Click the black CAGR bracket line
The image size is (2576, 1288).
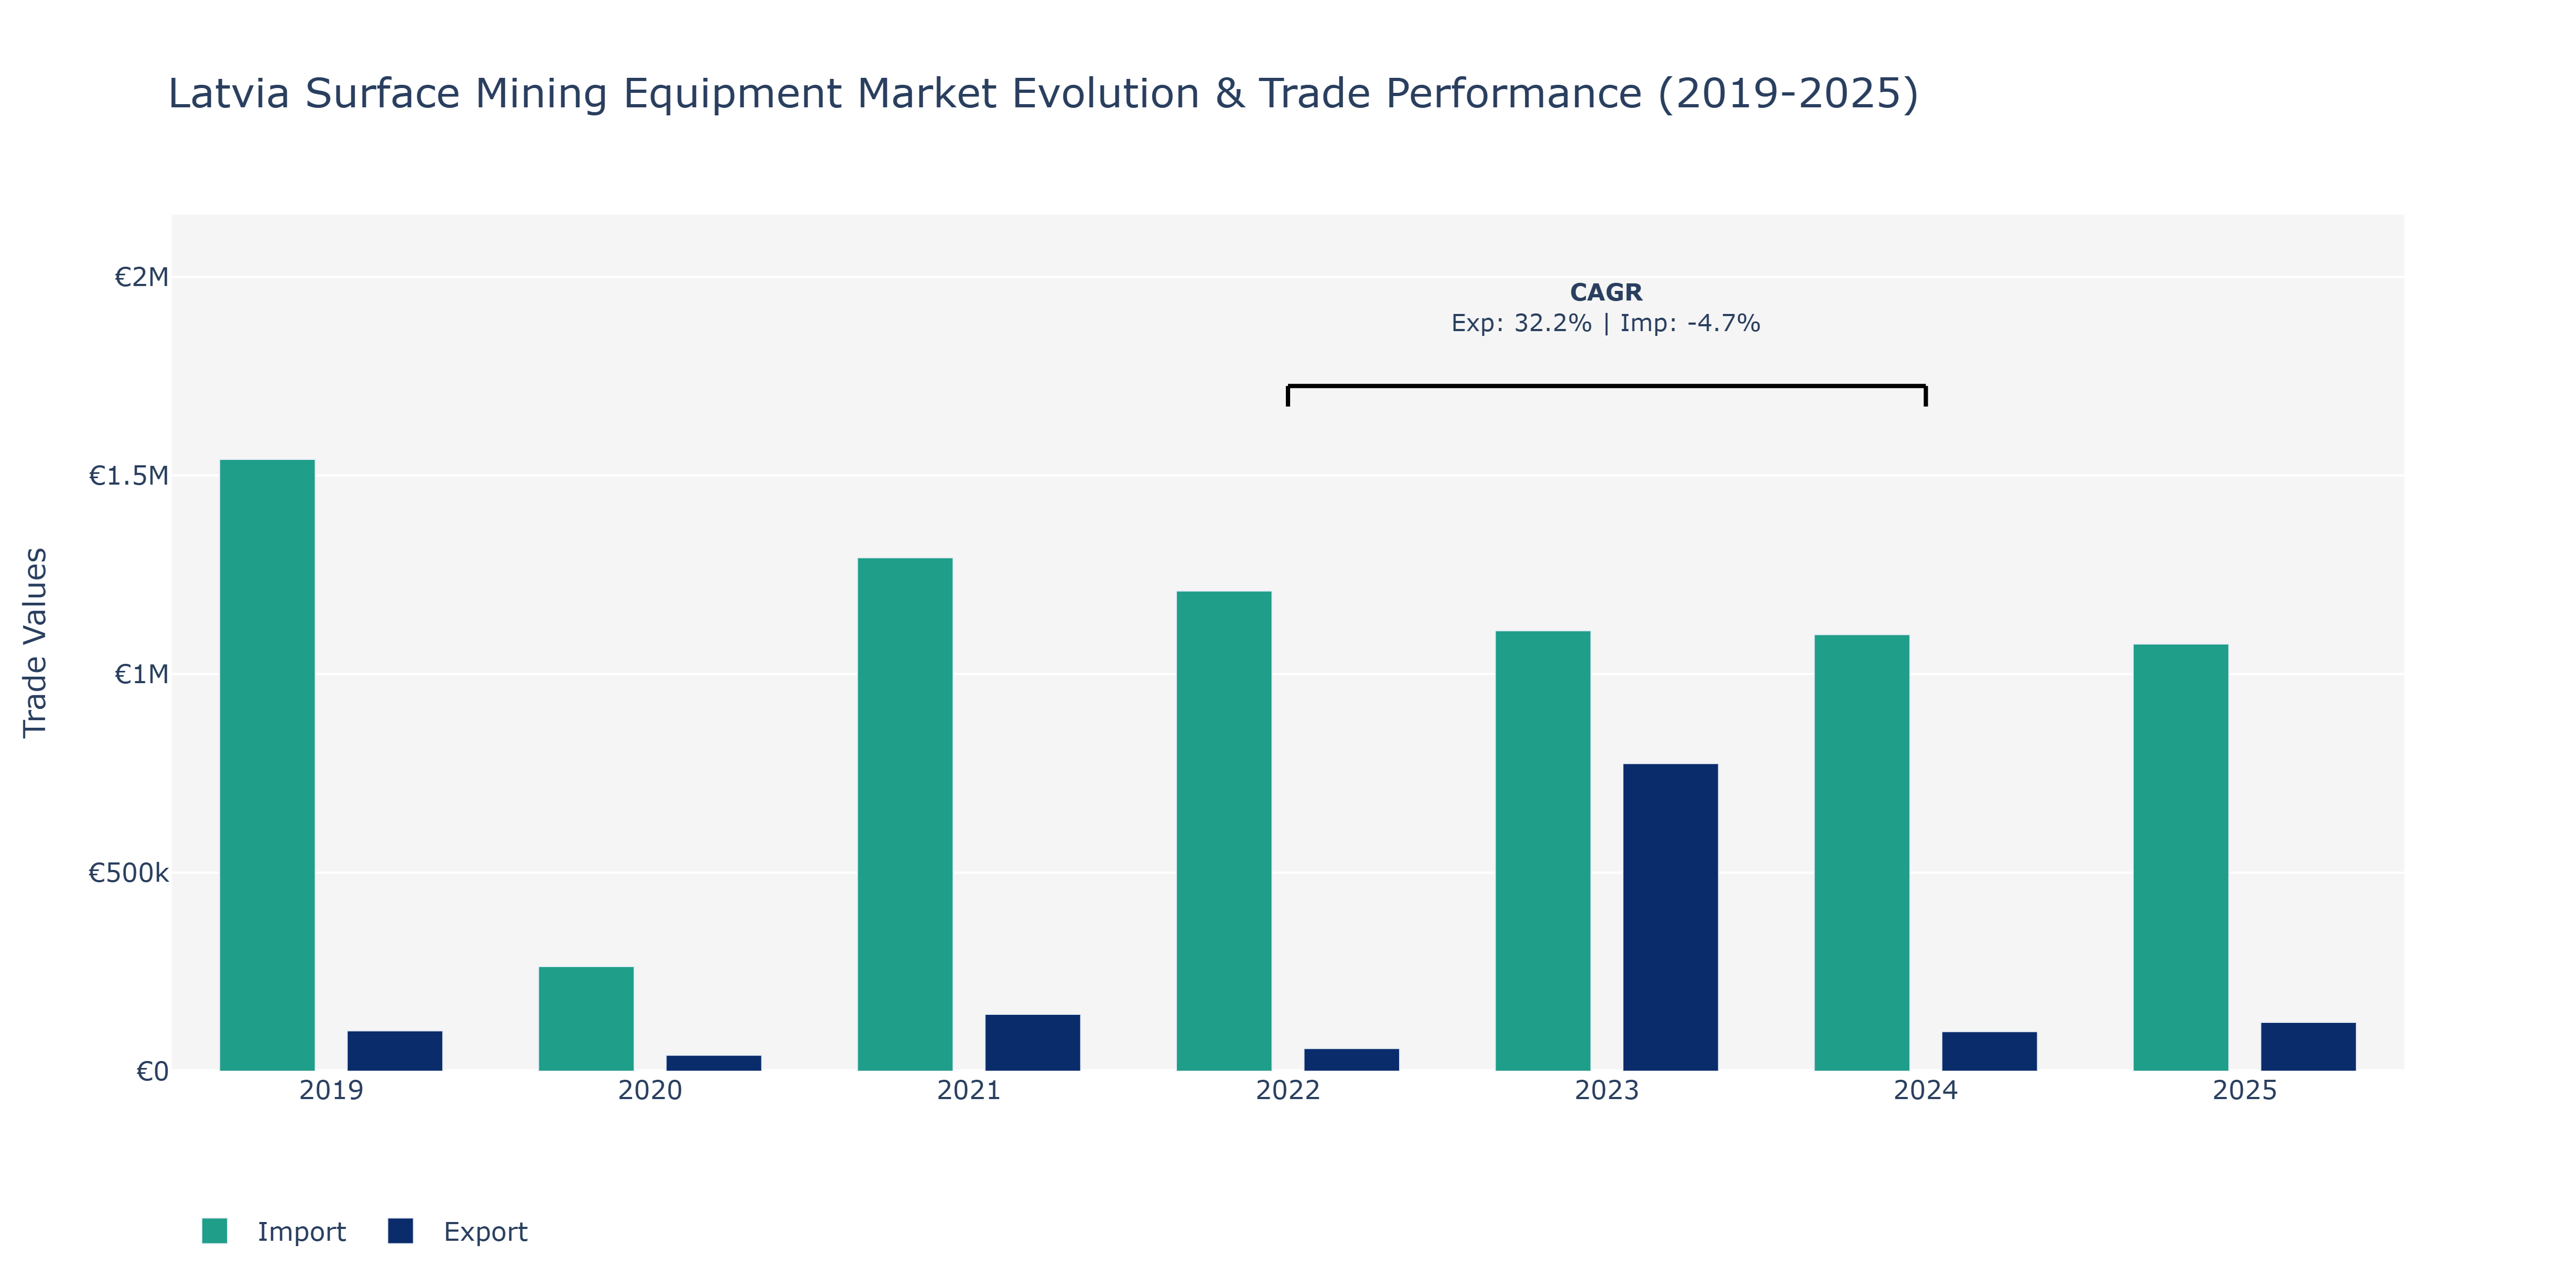click(x=1607, y=386)
